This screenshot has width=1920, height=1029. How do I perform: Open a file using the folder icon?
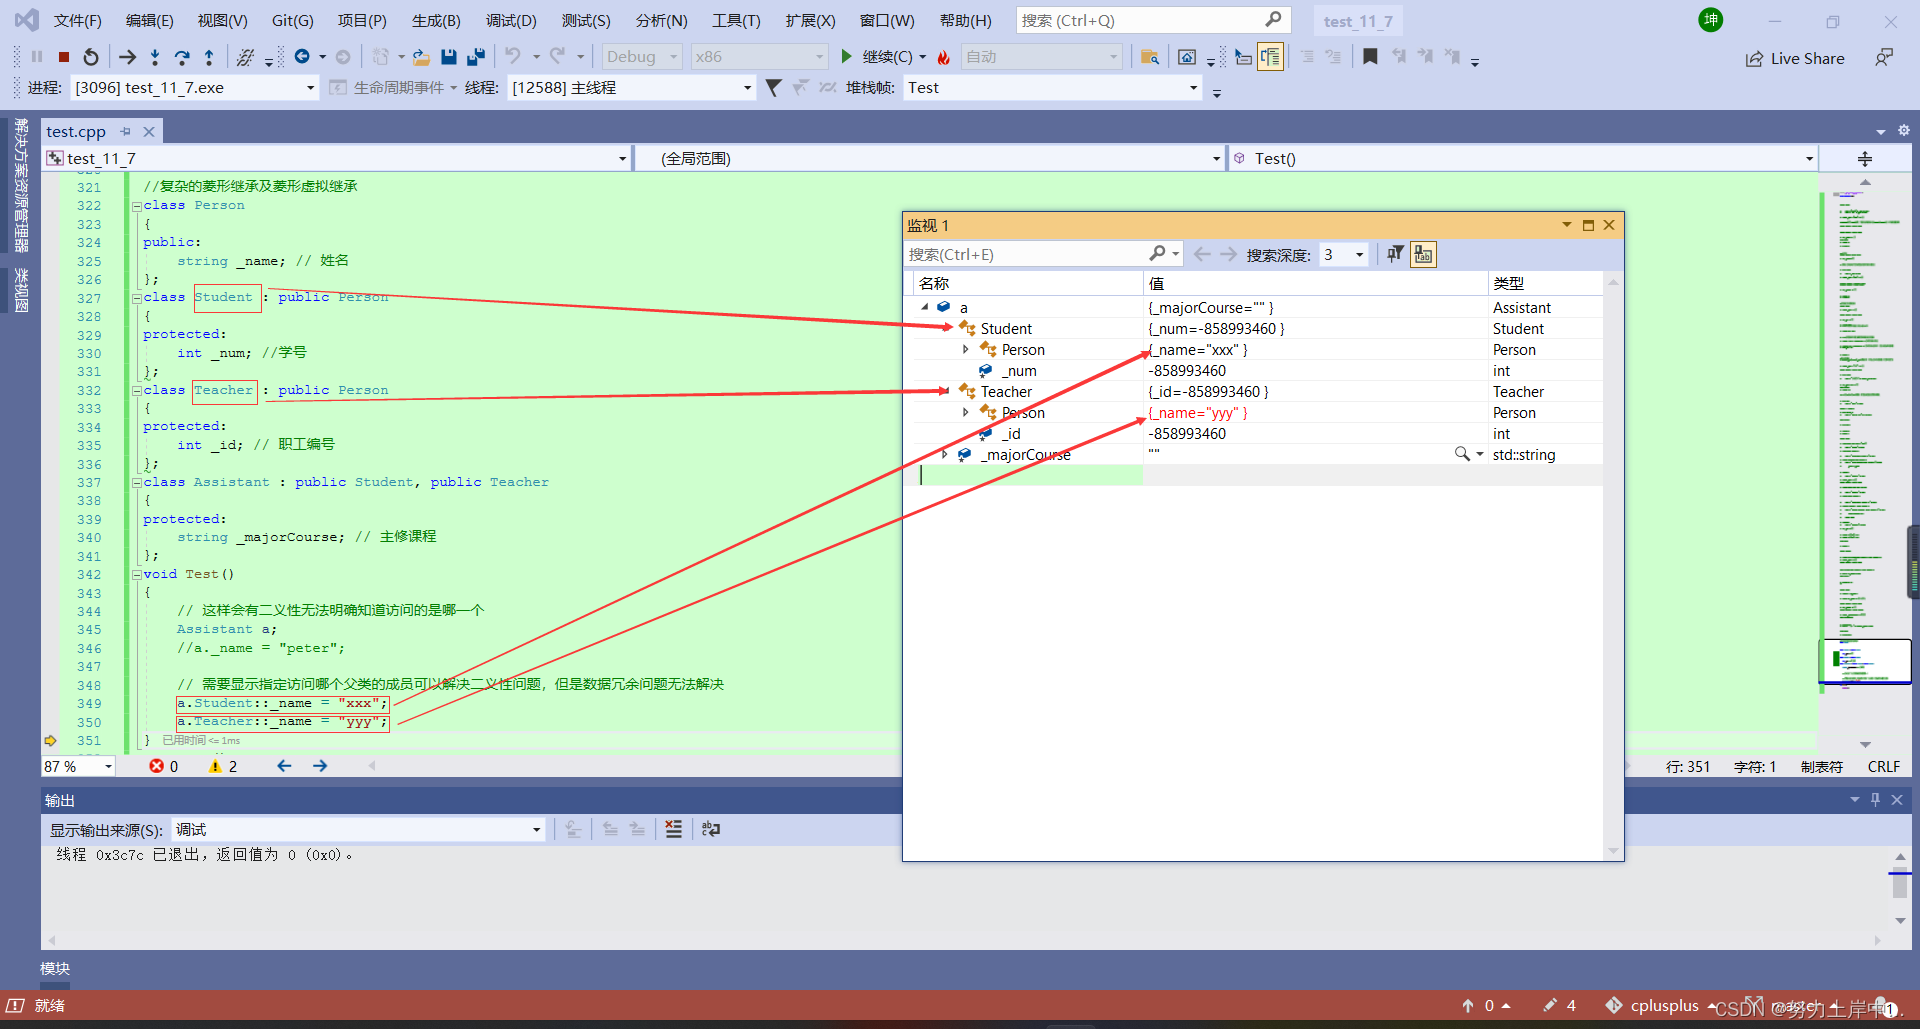(421, 57)
